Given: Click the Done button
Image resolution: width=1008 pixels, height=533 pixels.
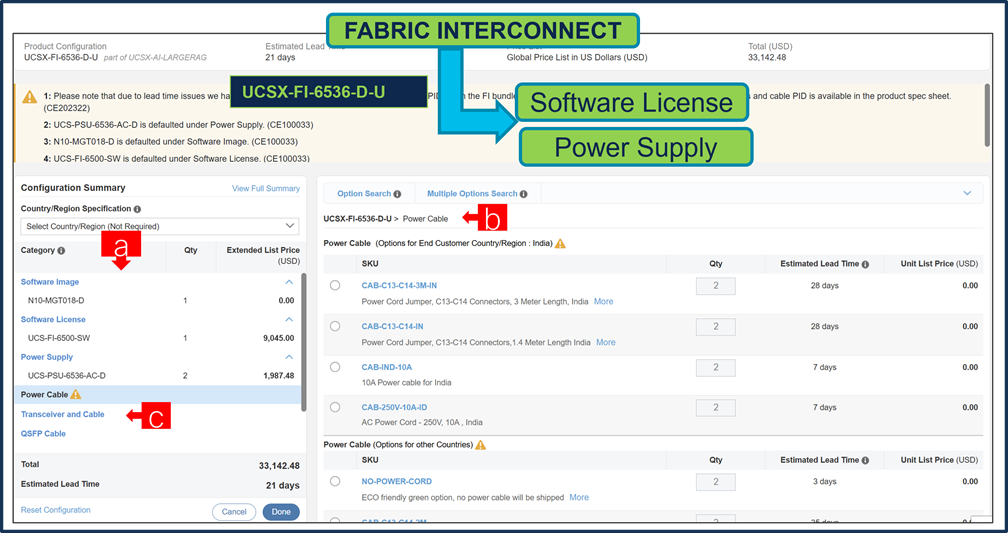Looking at the screenshot, I should coord(281,512).
